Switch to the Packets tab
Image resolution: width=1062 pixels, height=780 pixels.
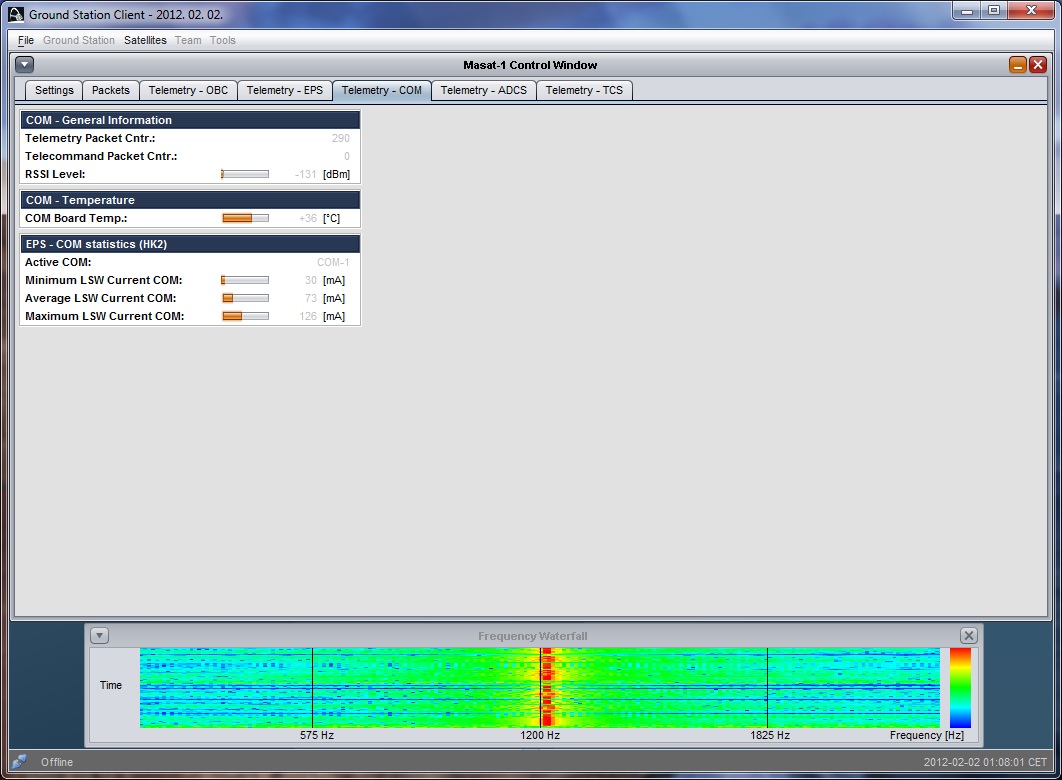(x=110, y=90)
